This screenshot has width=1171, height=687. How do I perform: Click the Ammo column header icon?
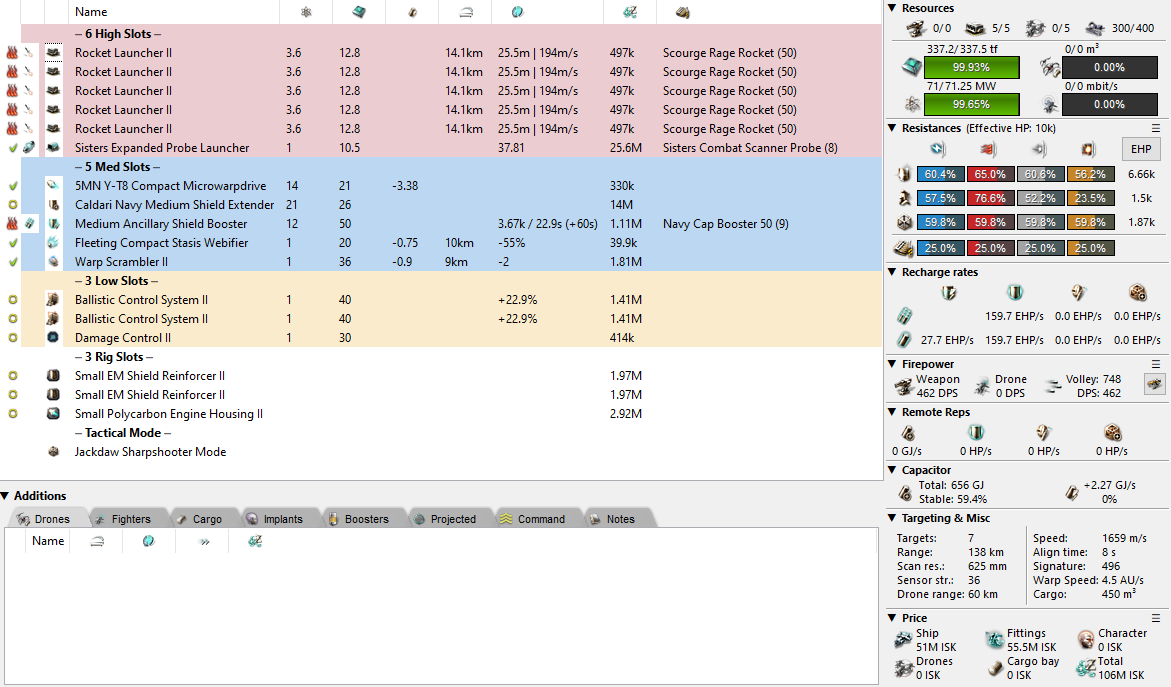(683, 12)
